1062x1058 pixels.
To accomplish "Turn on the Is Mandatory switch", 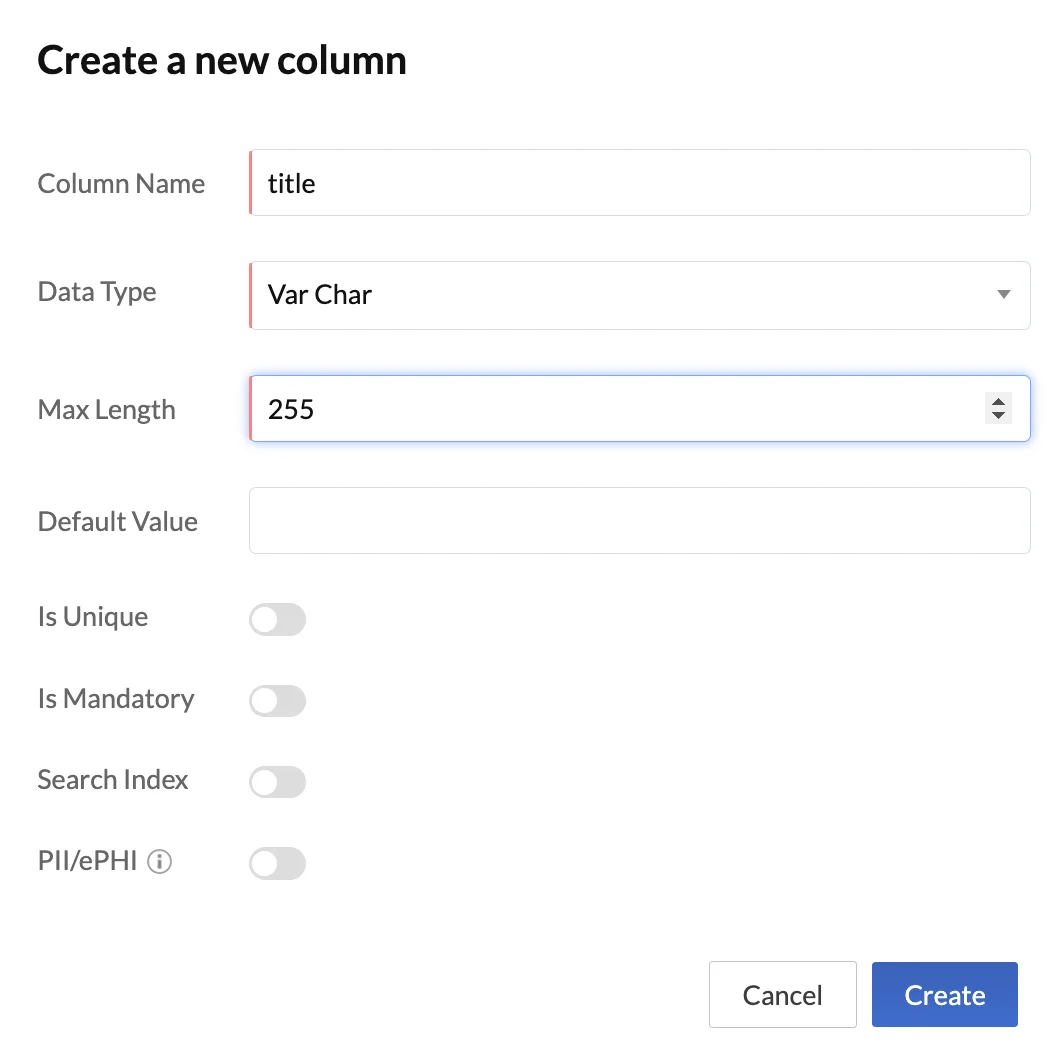I will tap(277, 701).
